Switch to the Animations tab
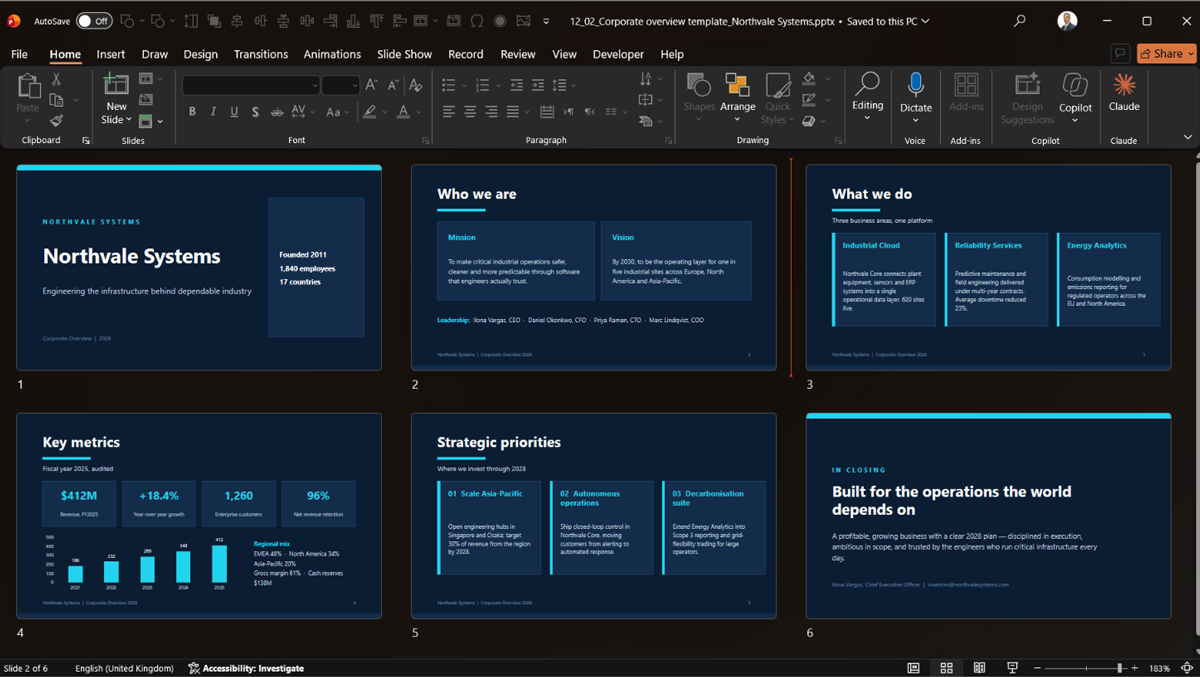Screen dimensions: 1200x677 click(332, 54)
